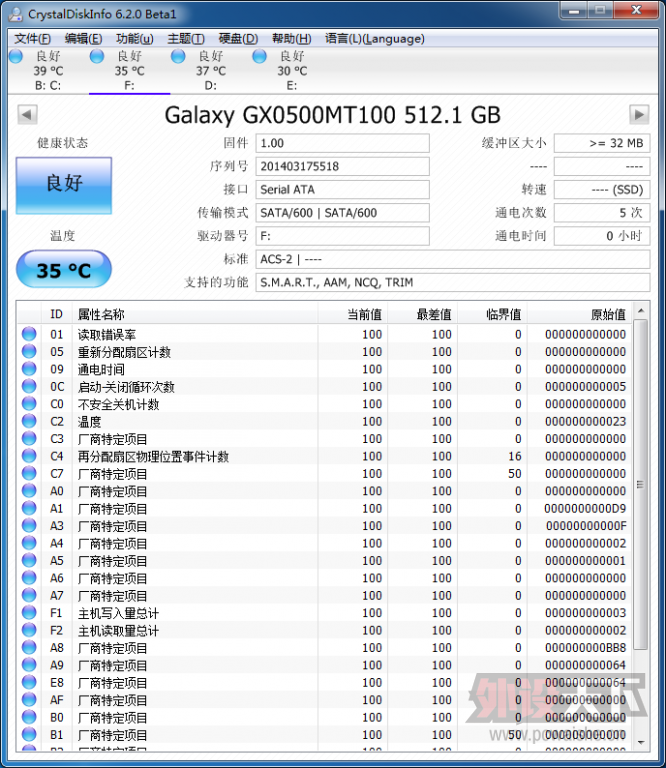Click status icon for row B0
The height and width of the screenshot is (768, 666).
29,717
